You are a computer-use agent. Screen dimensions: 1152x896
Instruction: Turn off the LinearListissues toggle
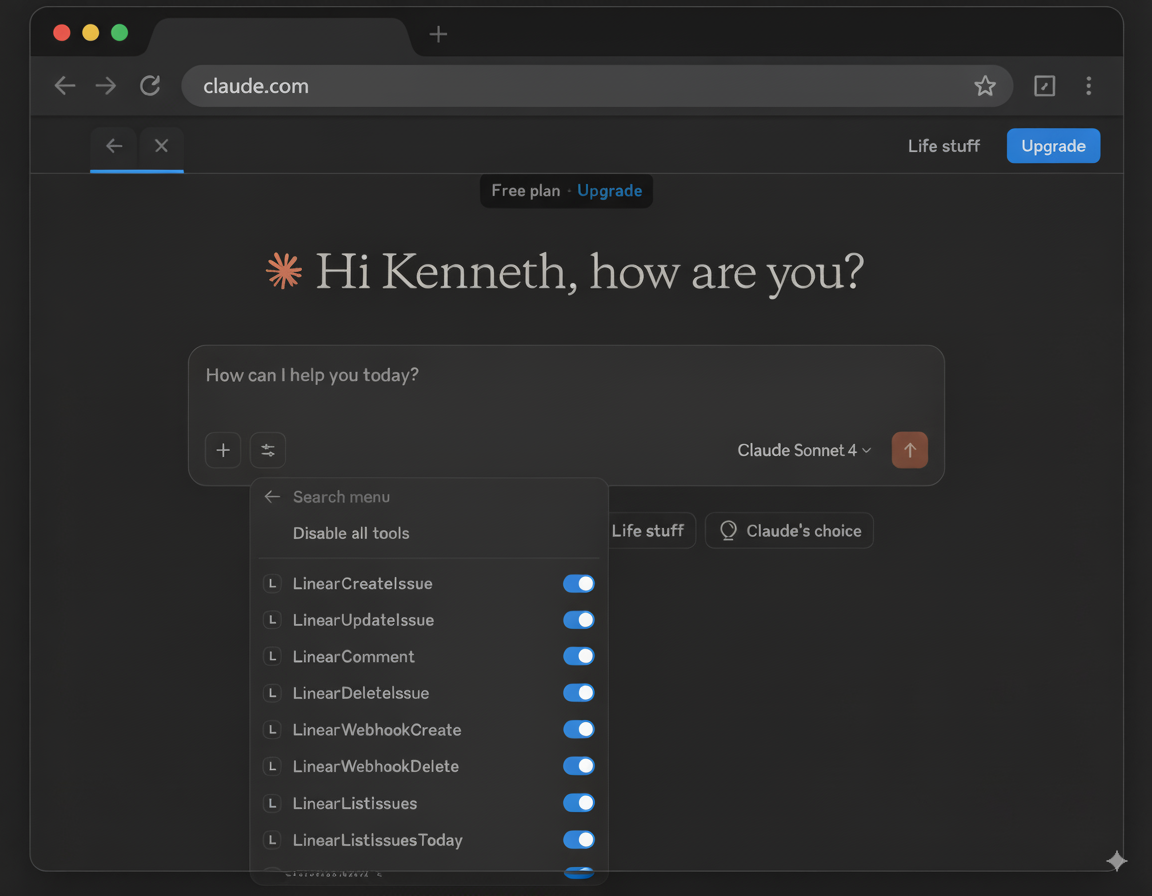tap(578, 803)
